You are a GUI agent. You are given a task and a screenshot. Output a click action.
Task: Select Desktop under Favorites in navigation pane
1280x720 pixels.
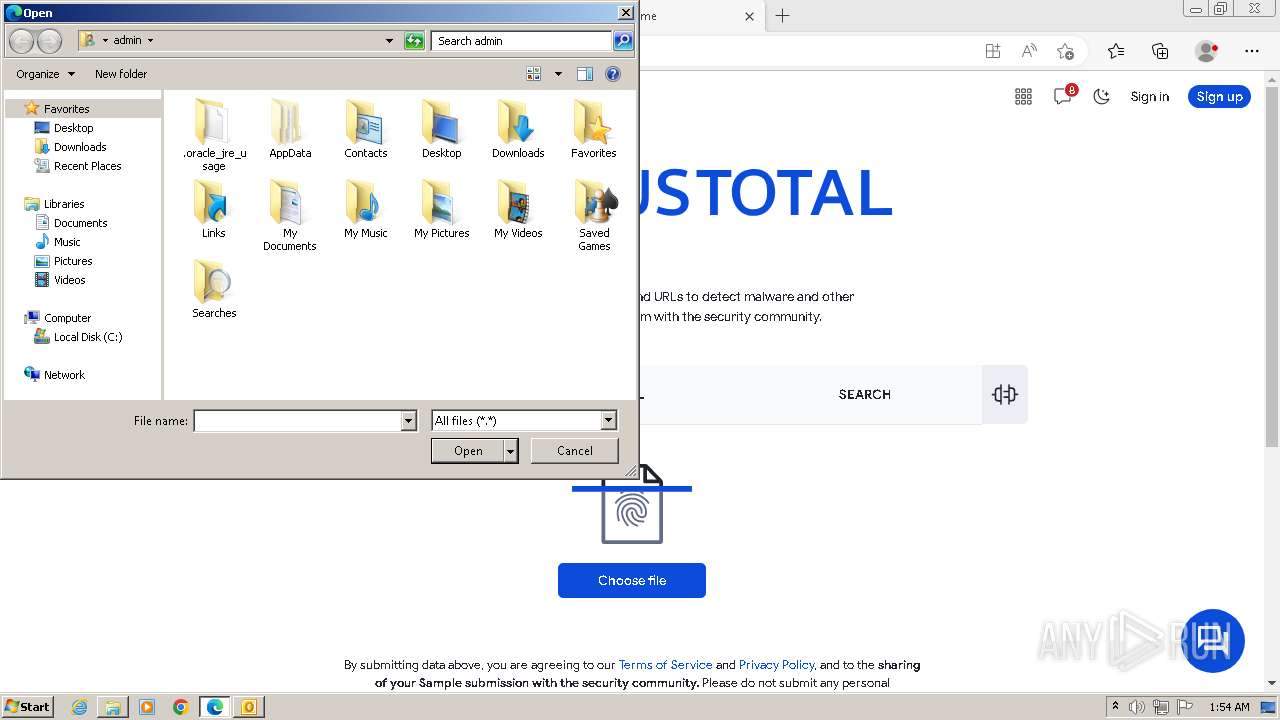coord(73,128)
